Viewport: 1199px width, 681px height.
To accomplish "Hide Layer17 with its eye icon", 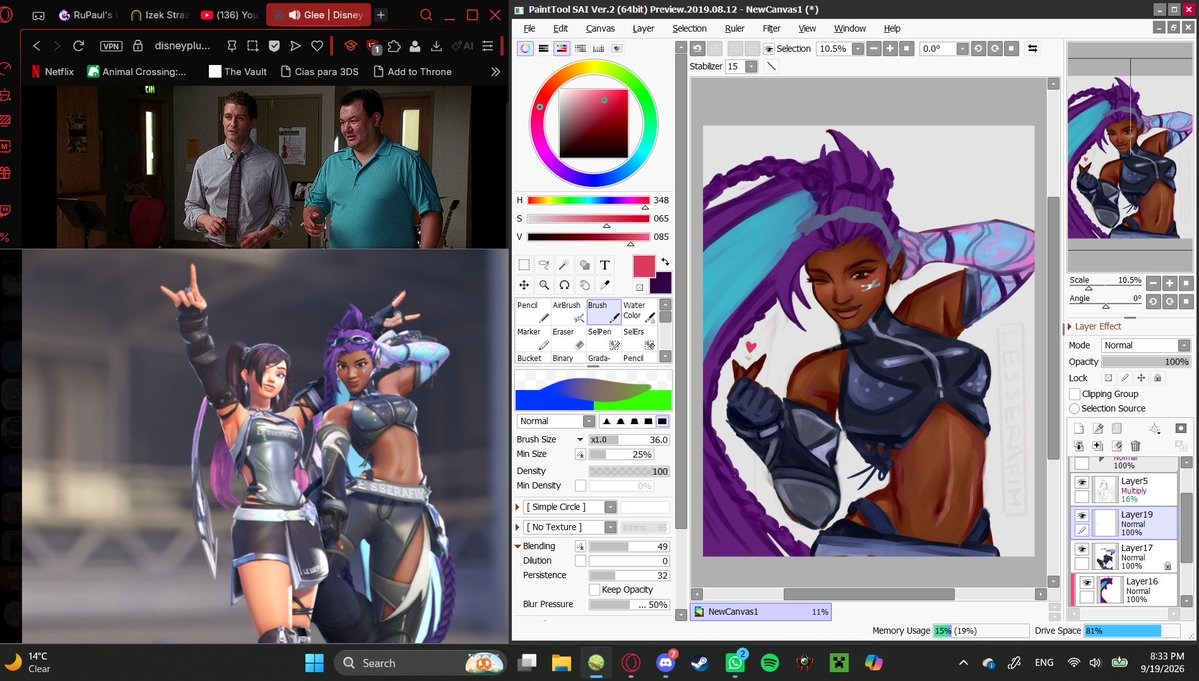I will pyautogui.click(x=1081, y=549).
